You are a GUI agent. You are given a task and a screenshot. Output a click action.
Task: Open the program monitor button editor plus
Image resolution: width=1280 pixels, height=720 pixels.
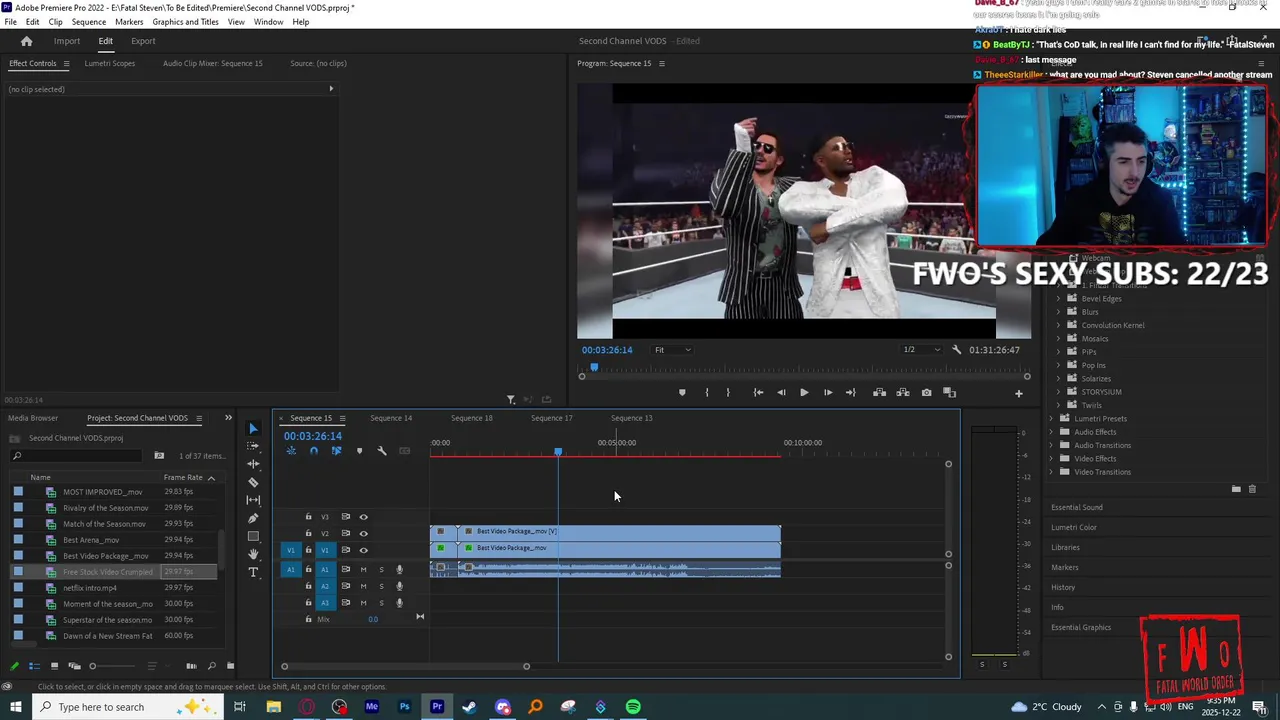[x=1019, y=393]
